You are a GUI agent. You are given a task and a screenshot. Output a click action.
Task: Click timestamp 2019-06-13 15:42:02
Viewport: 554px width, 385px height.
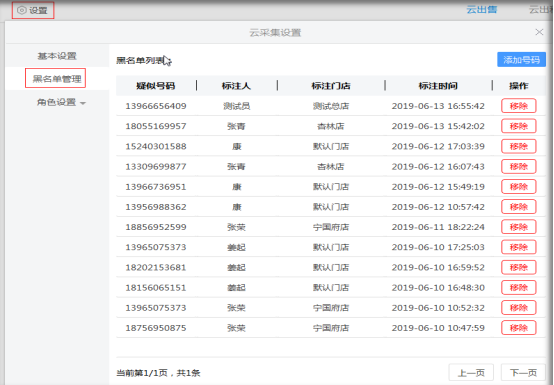(438, 126)
